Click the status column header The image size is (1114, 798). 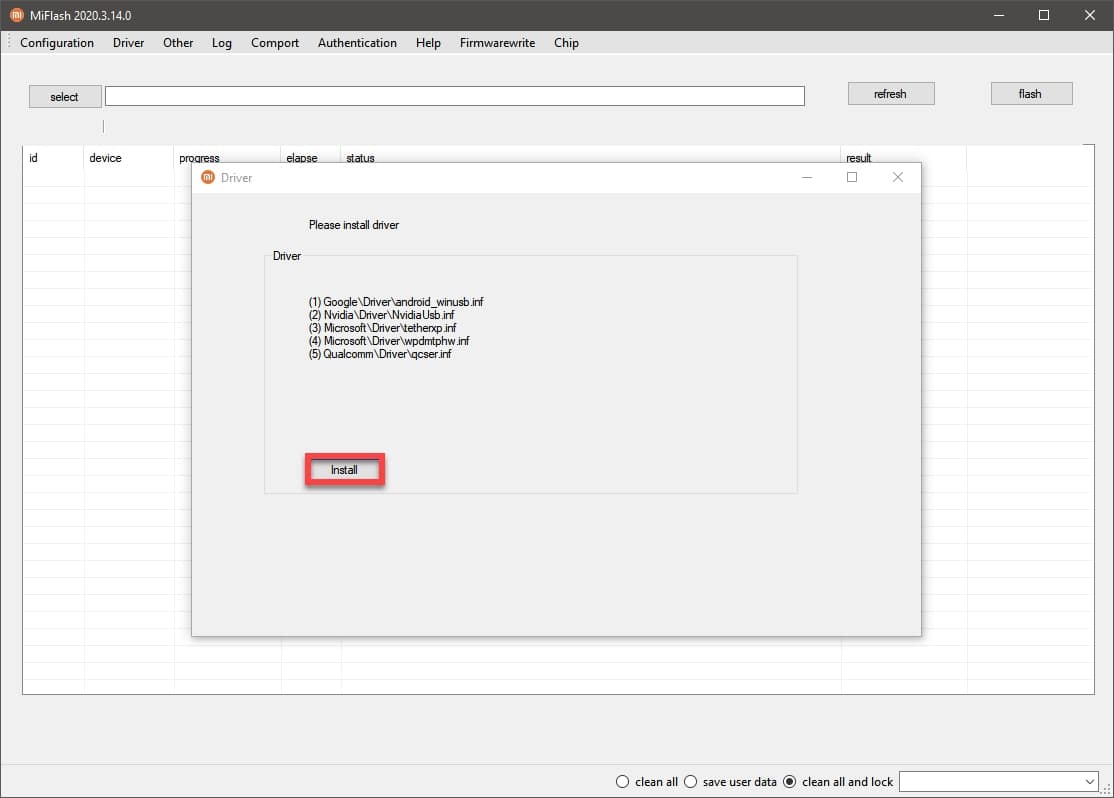pyautogui.click(x=360, y=158)
